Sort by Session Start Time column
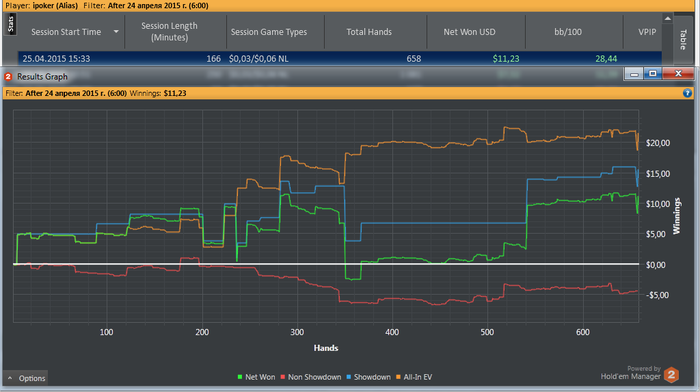The width and height of the screenshot is (700, 392). [66, 32]
